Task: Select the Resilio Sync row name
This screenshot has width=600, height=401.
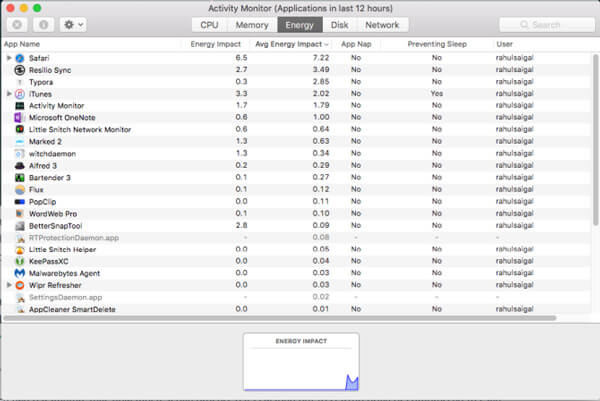Action: point(50,70)
